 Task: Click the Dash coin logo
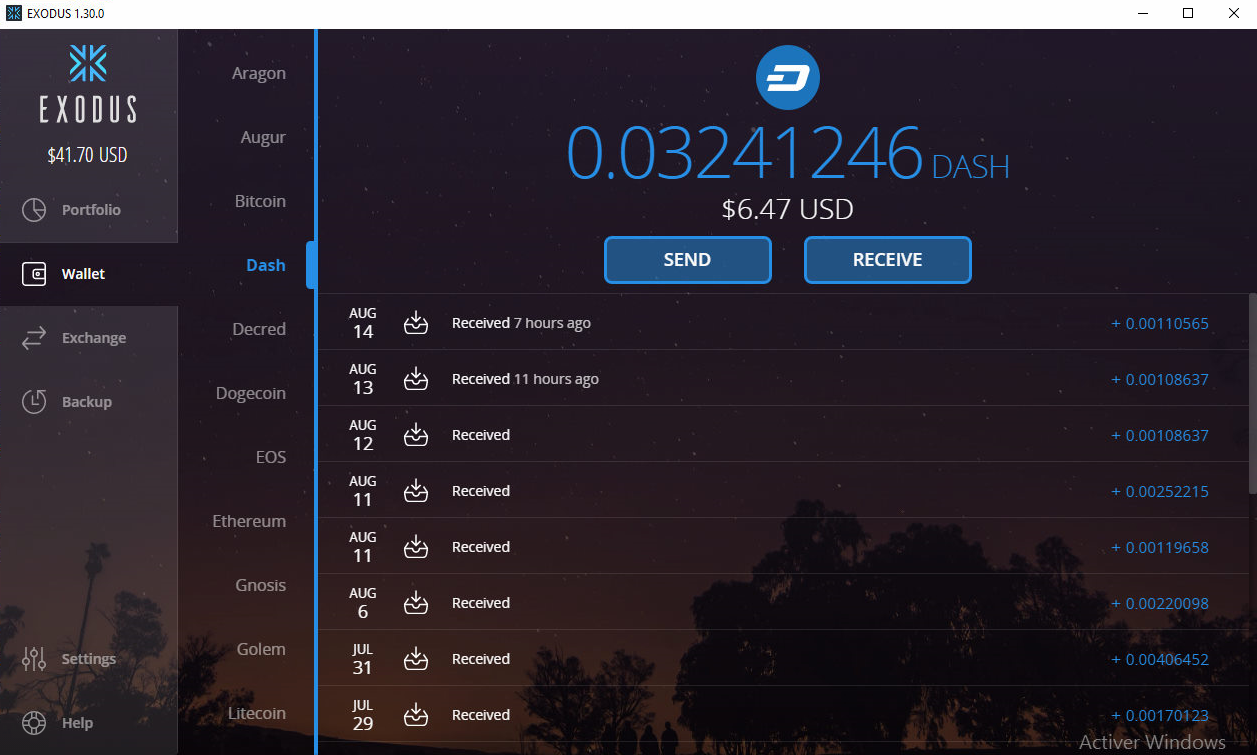787,77
